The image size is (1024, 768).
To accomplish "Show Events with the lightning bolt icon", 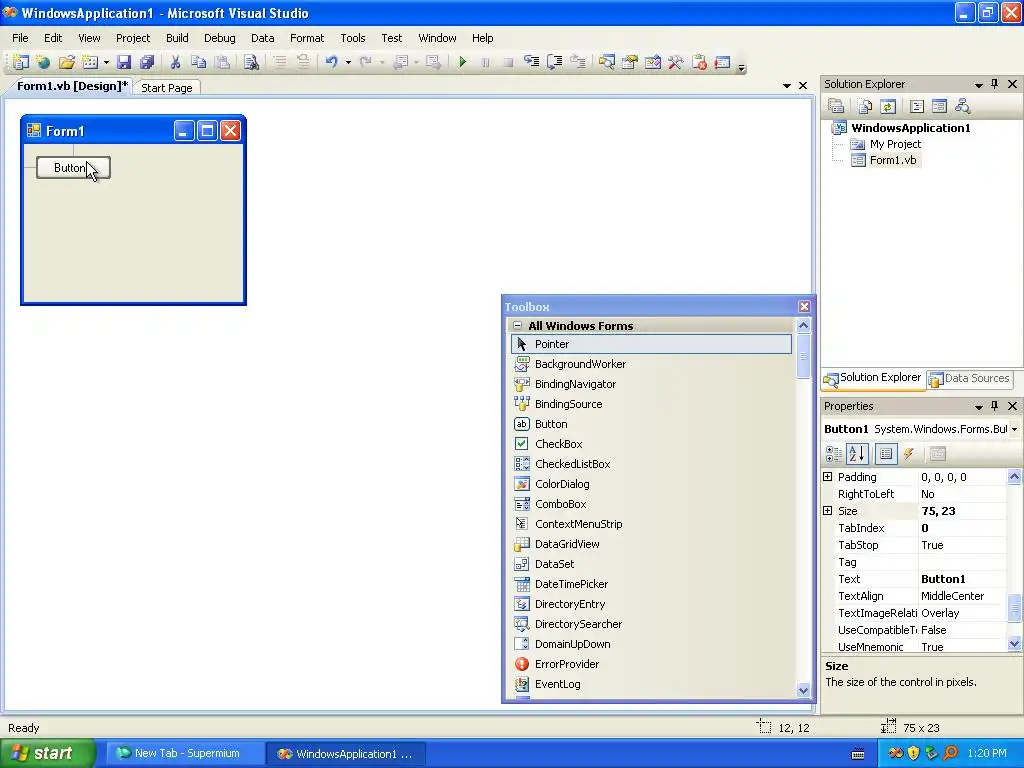I will click(908, 454).
